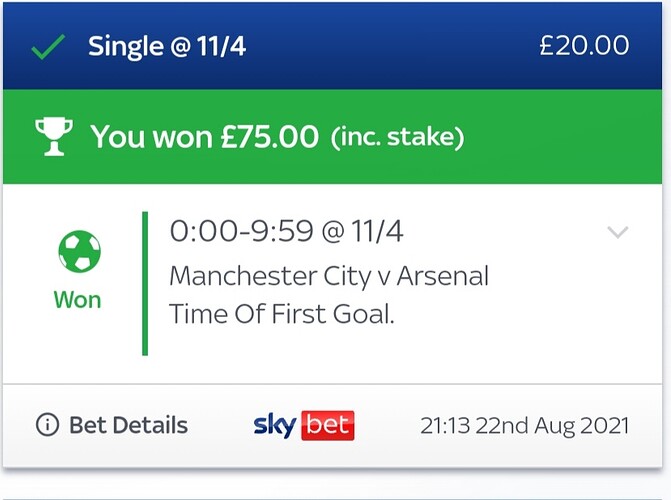Click the Manchester City v Arsenal fixture
The height and width of the screenshot is (500, 671).
329,275
